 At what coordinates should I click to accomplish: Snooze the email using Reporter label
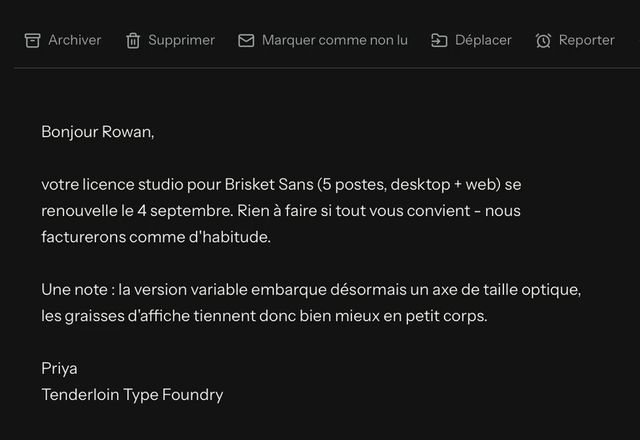pos(587,40)
